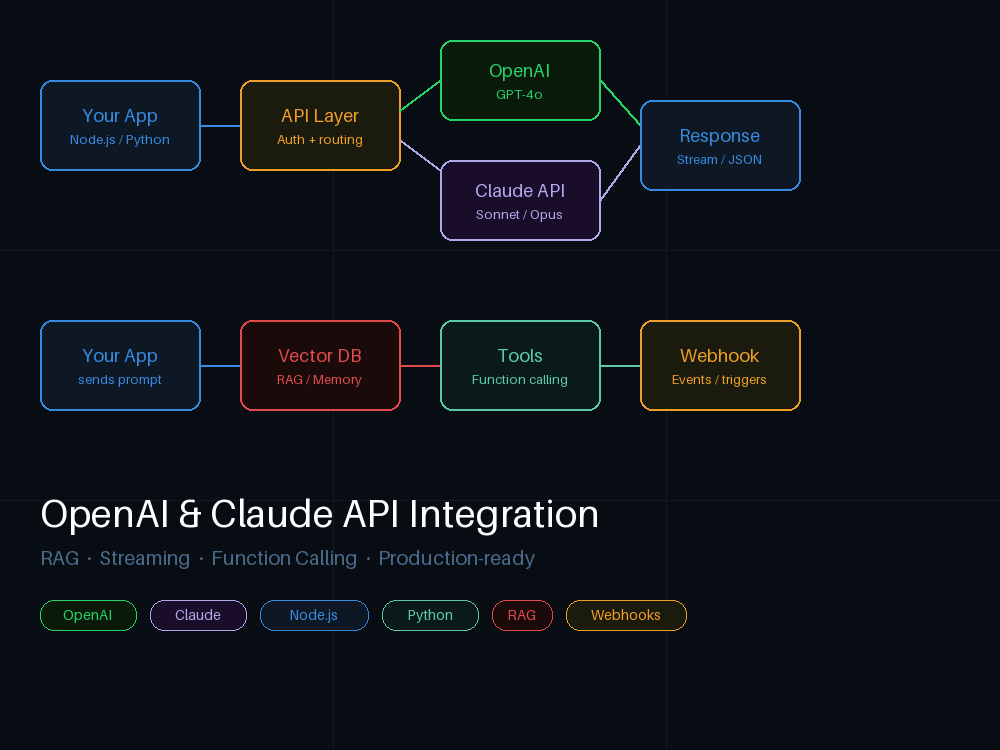Click the subtitle text Function Calling
The width and height of the screenshot is (1000, 750).
(x=284, y=559)
